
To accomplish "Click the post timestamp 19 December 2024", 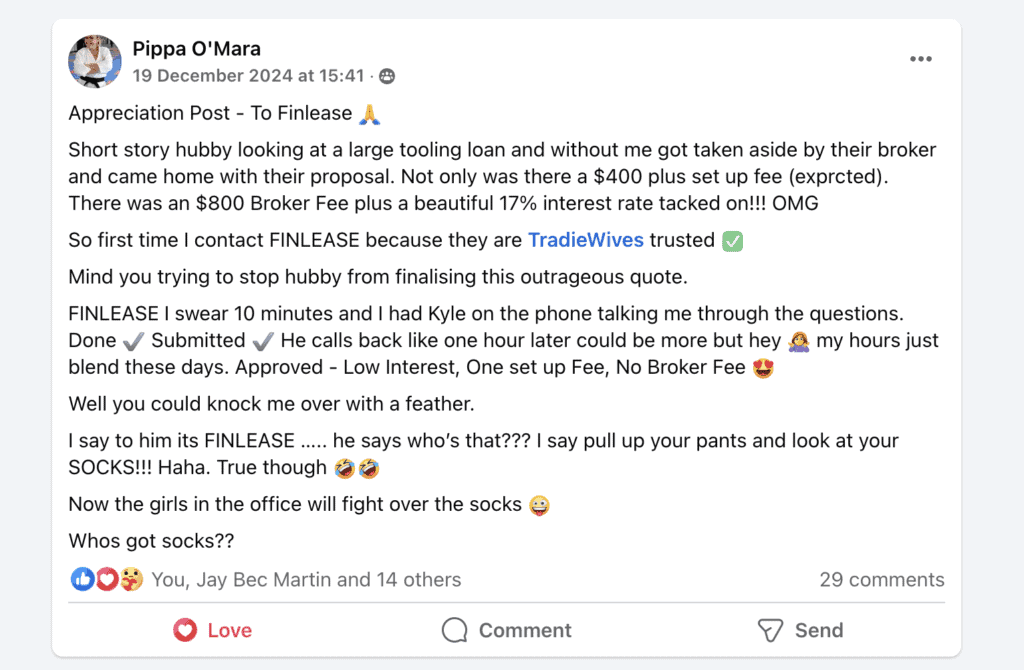I will tap(248, 75).
